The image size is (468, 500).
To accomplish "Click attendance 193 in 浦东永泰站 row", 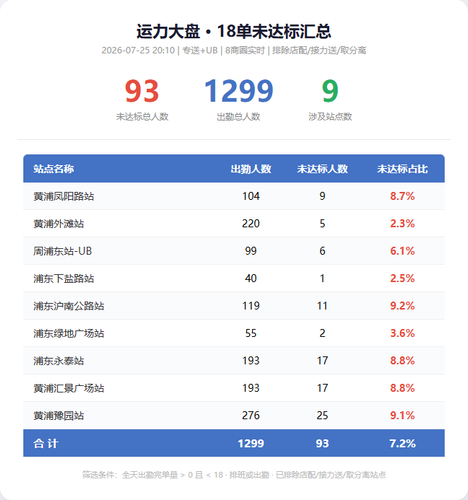I will (x=251, y=360).
